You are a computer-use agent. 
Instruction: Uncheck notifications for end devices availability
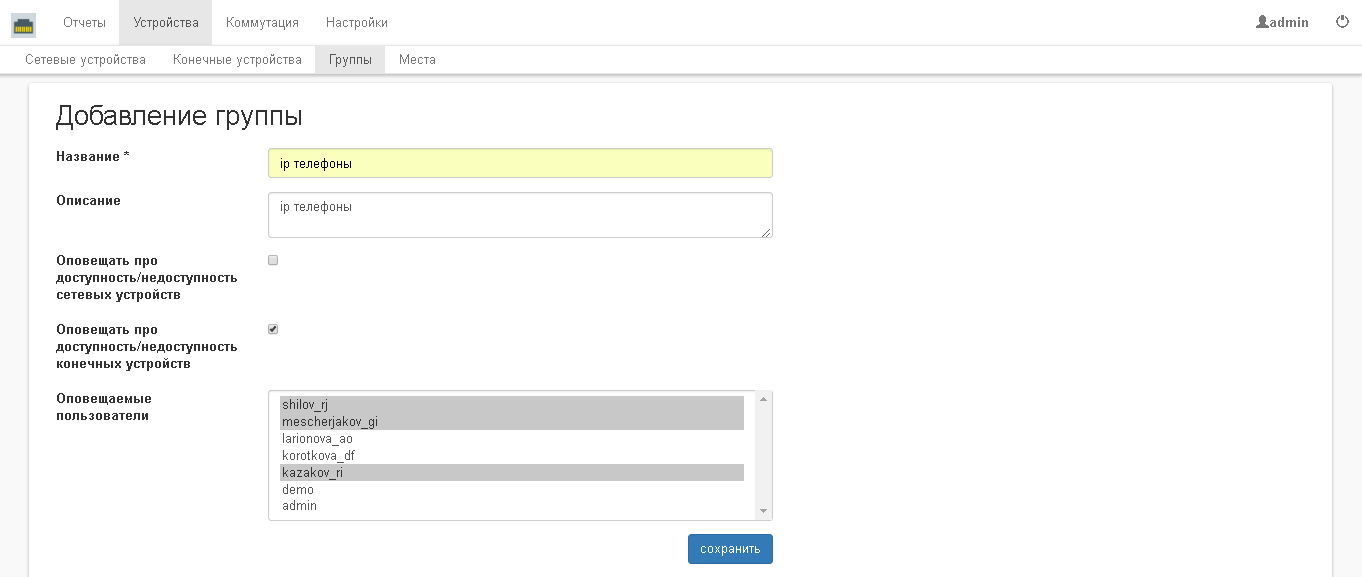pyautogui.click(x=273, y=329)
